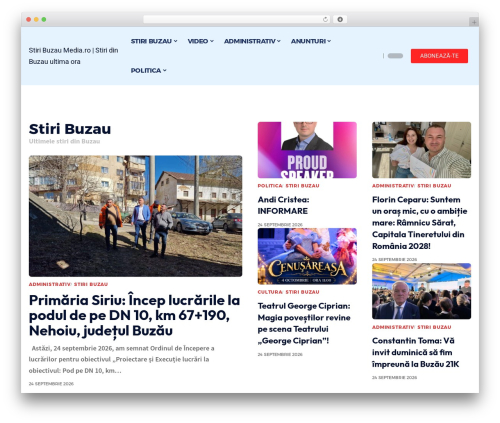Image resolution: width=500 pixels, height=423 pixels.
Task: Expand the STIRI BUZAU menu chevron
Action: pyautogui.click(x=176, y=41)
